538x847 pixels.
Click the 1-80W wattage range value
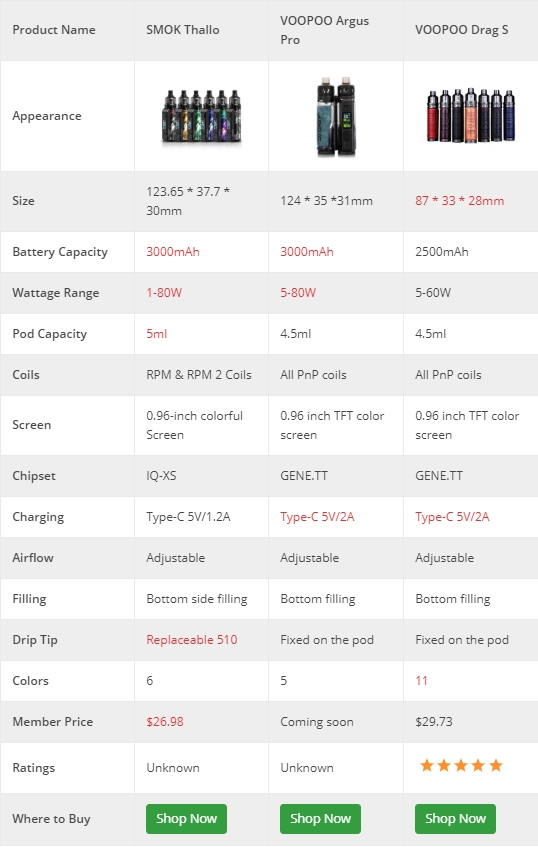pos(164,293)
